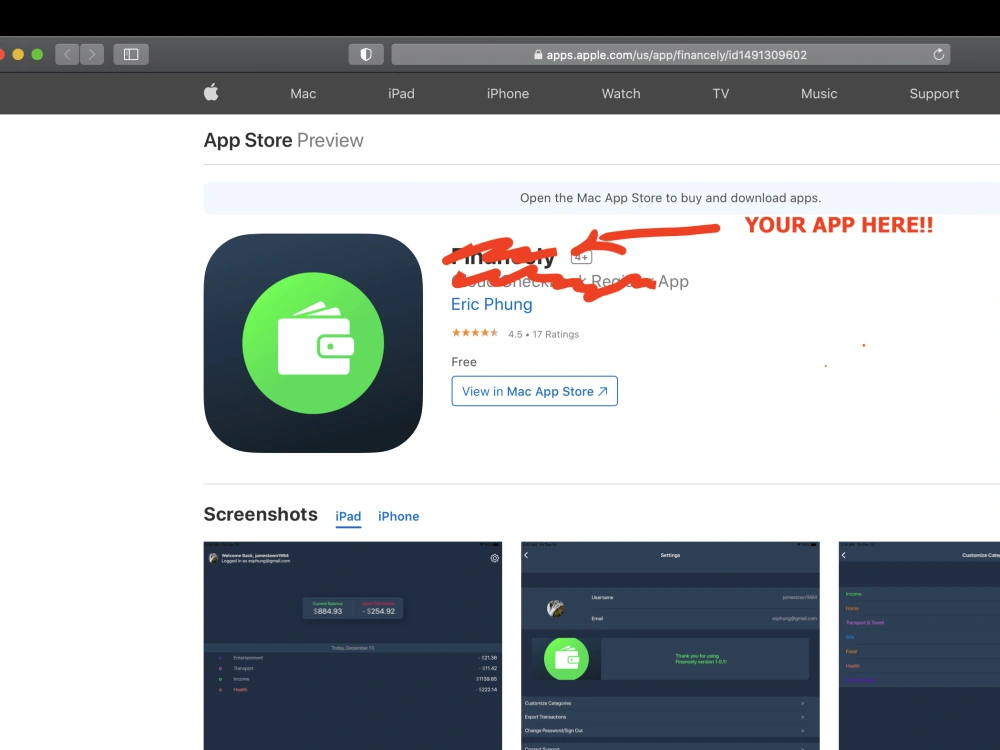The width and height of the screenshot is (1000, 750).
Task: Open the Customize Categories screenshot
Action: point(919,646)
